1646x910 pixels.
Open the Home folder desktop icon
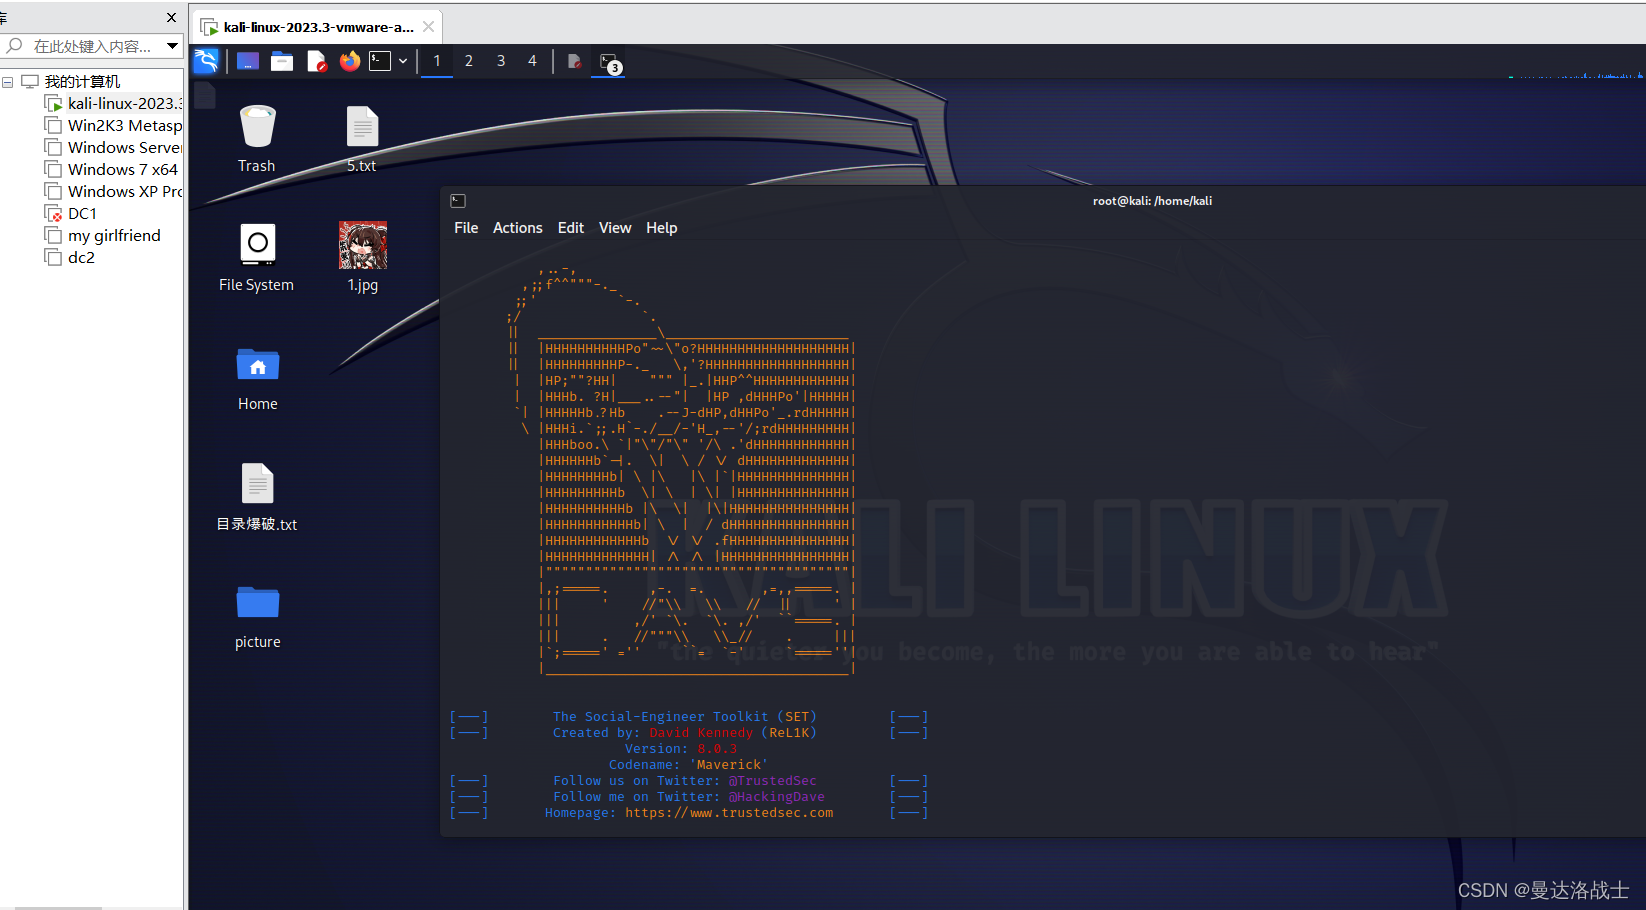[x=258, y=377]
